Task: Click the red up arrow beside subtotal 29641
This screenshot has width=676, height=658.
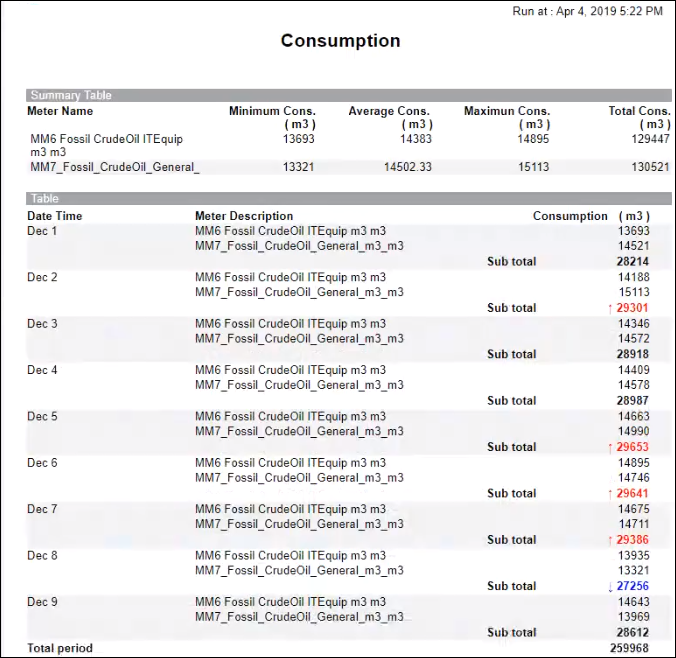Action: pos(610,493)
